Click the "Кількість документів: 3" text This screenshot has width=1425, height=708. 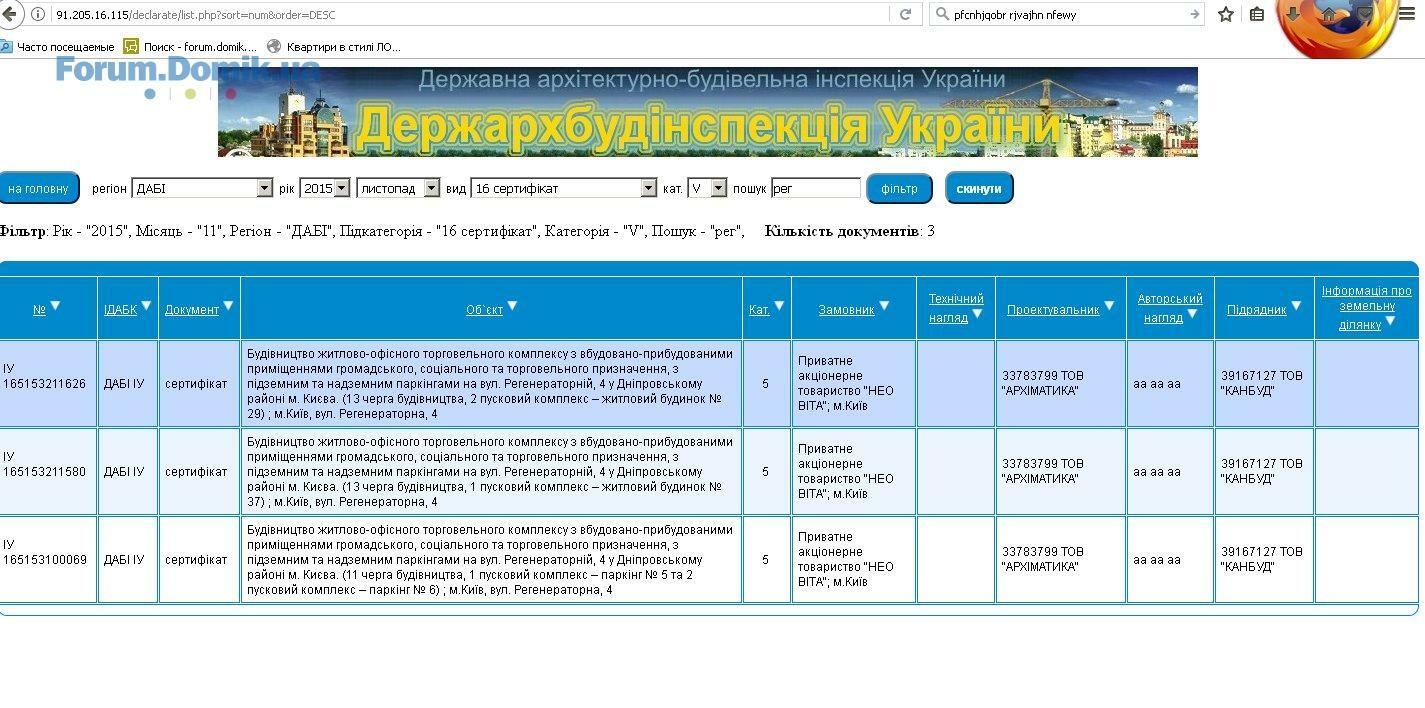(x=850, y=231)
